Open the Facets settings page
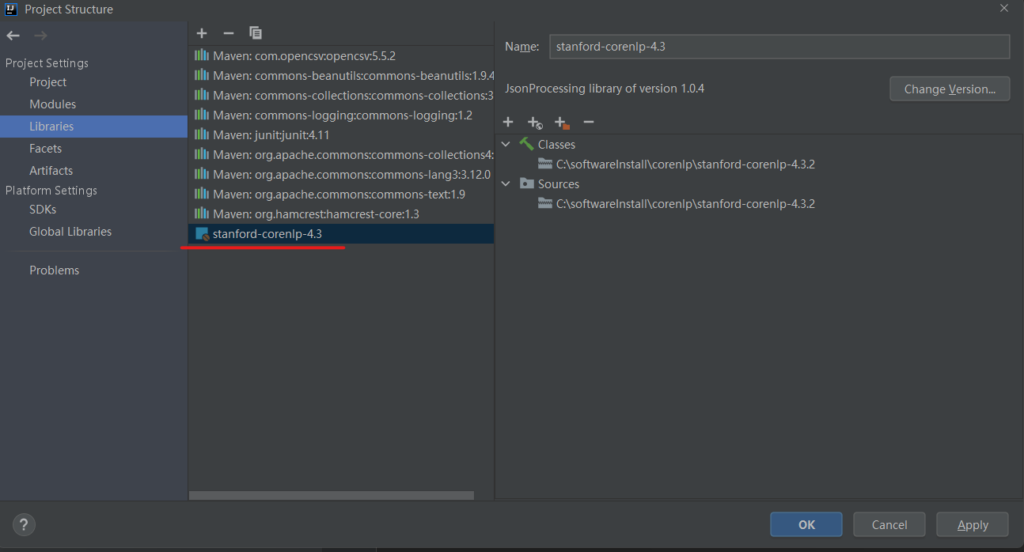 (x=45, y=149)
